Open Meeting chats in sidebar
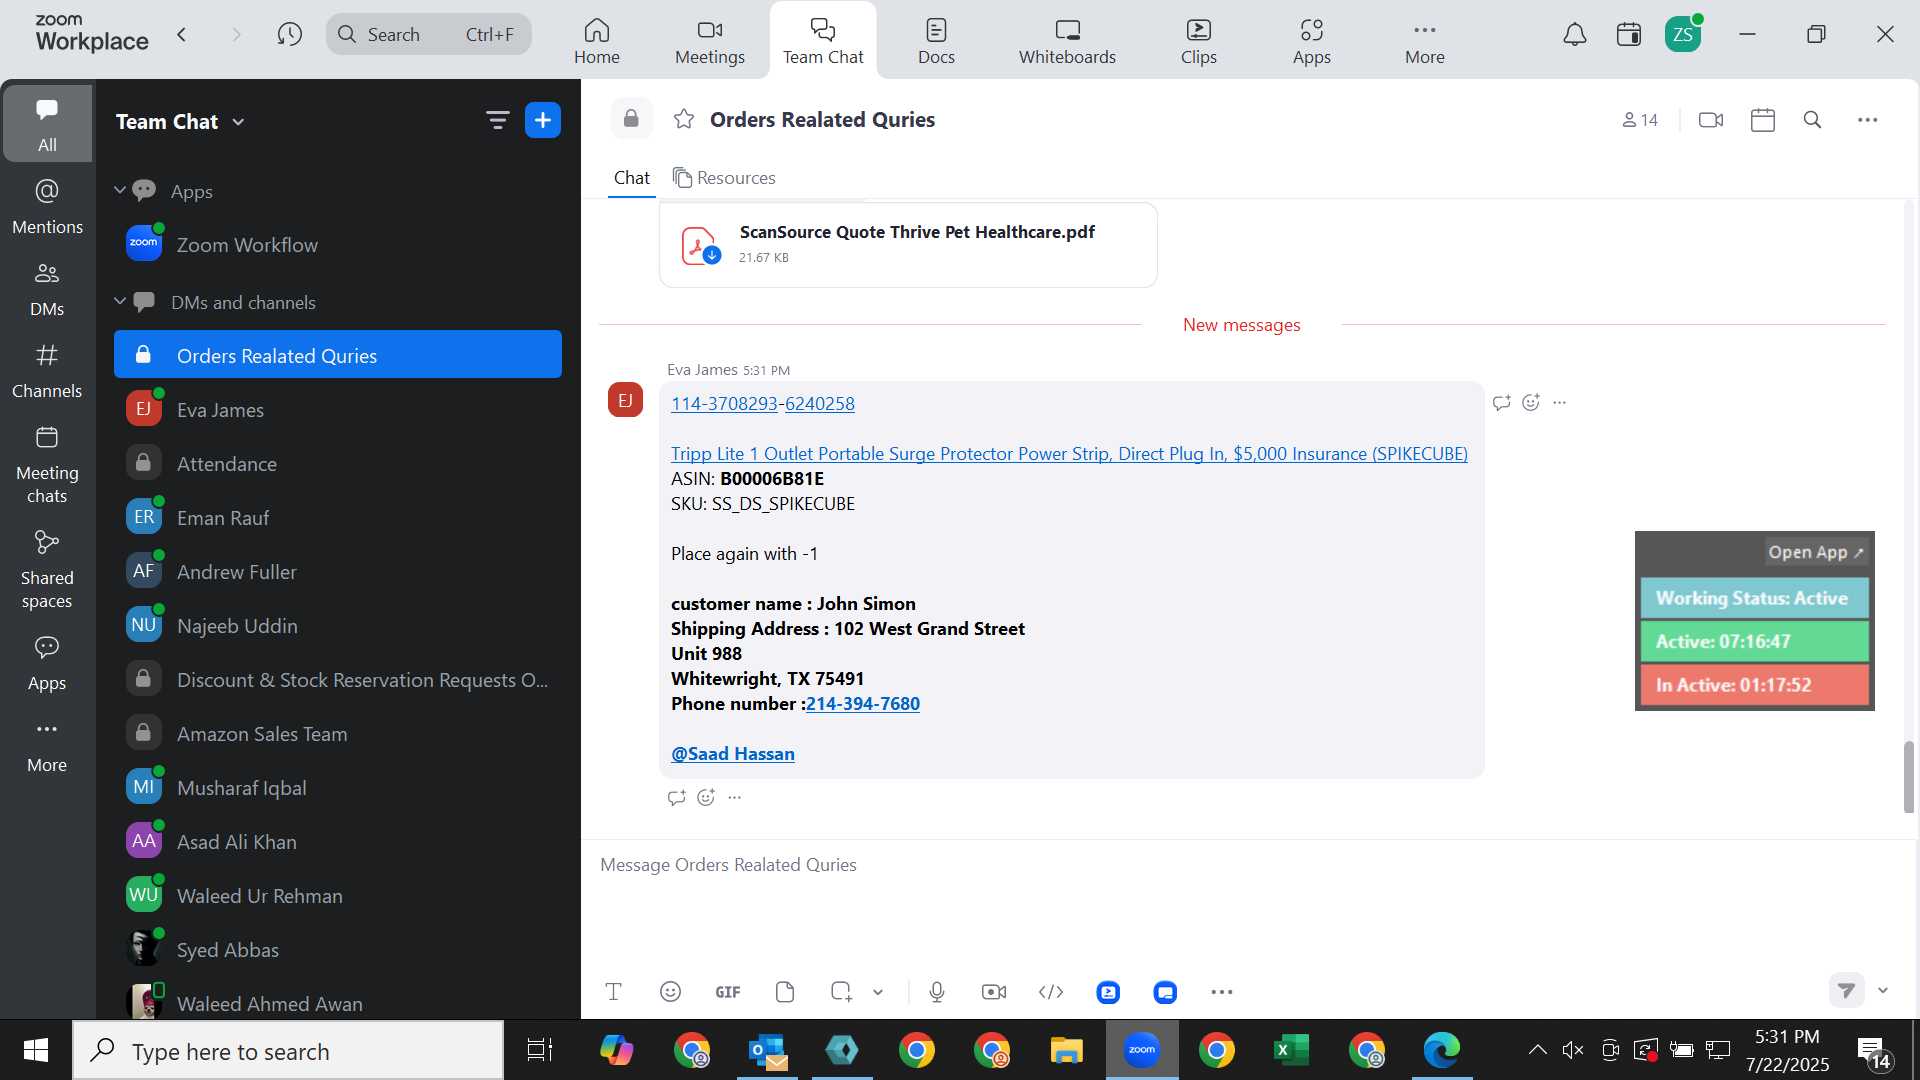This screenshot has width=1920, height=1080. pos(47,465)
